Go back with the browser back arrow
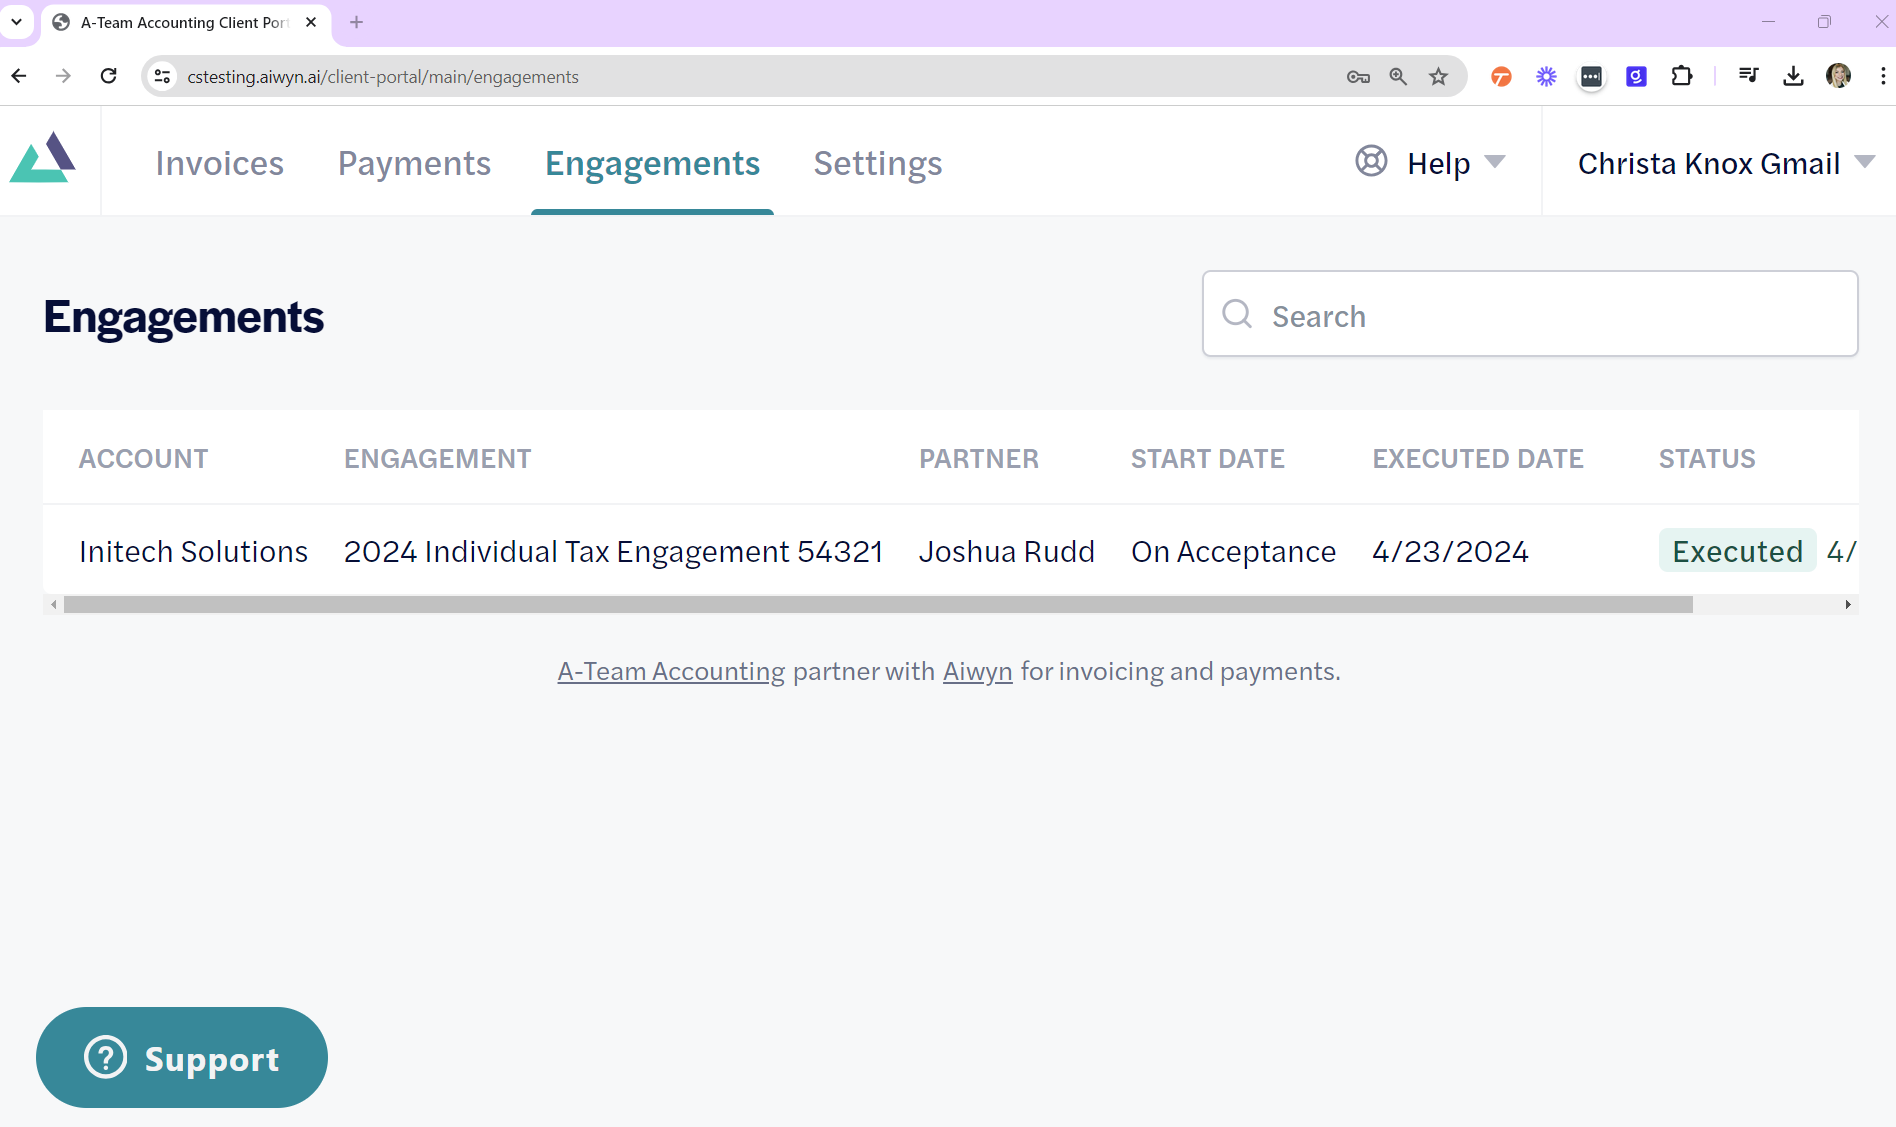 tap(19, 76)
